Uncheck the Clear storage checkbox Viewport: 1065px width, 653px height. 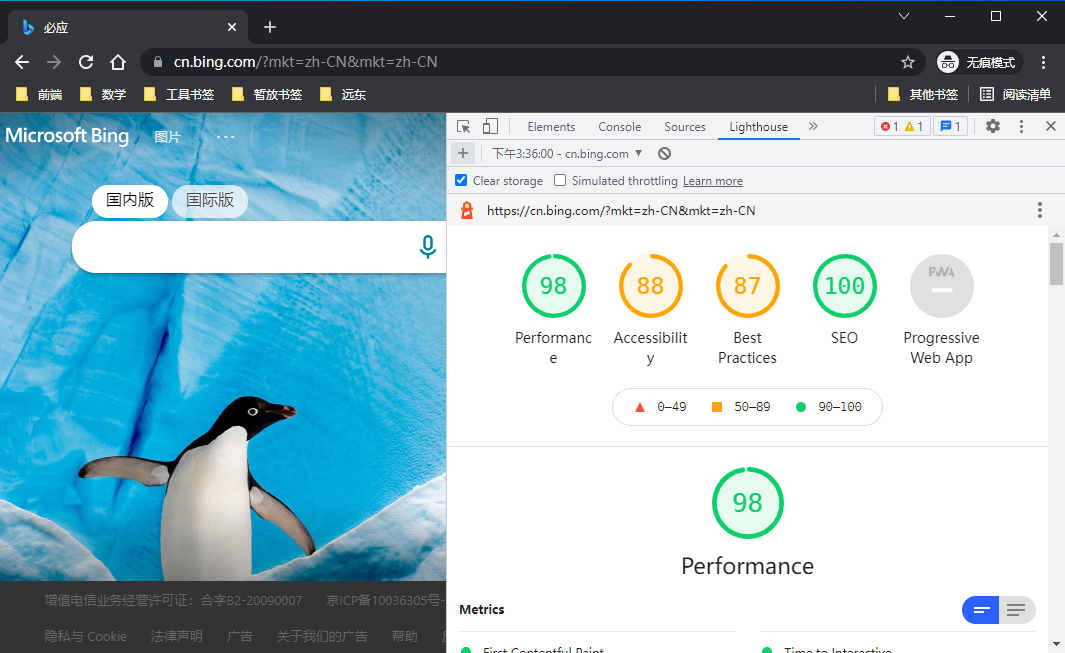[x=461, y=181]
